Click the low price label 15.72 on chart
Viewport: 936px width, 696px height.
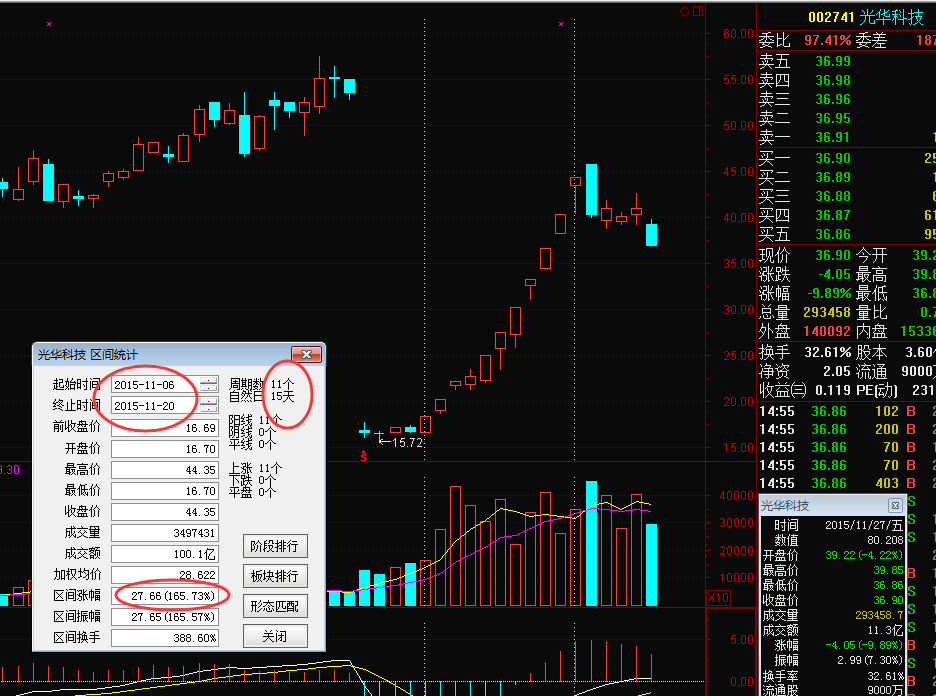point(407,442)
